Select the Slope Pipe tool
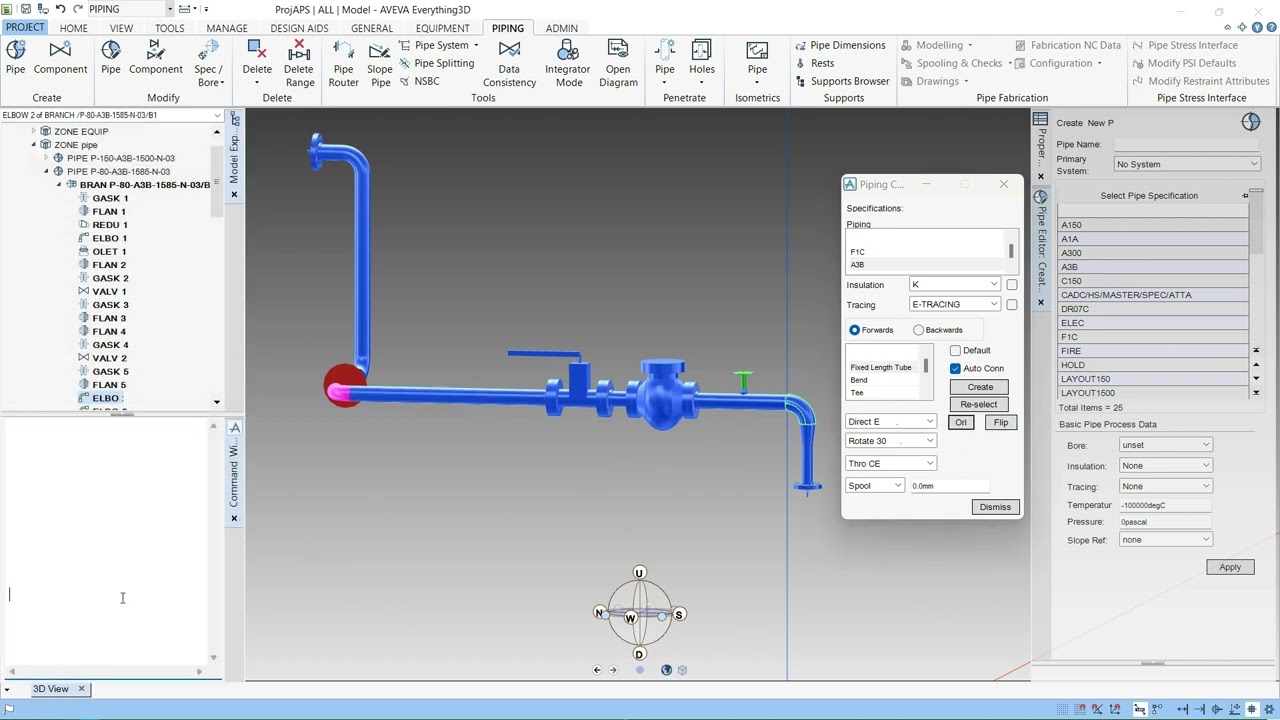The image size is (1280, 720). tap(380, 62)
